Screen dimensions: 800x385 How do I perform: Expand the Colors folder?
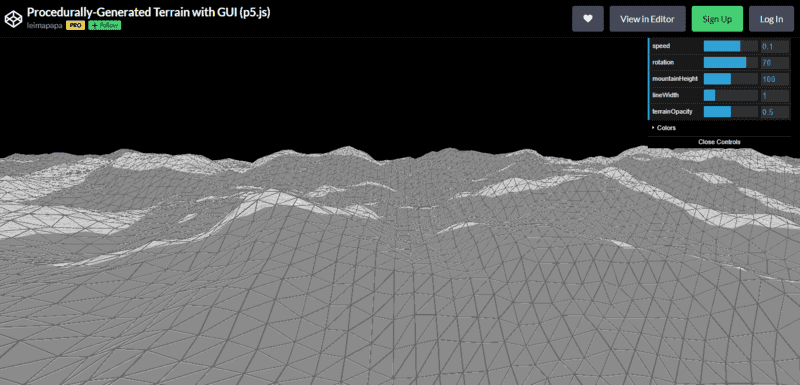click(x=719, y=128)
